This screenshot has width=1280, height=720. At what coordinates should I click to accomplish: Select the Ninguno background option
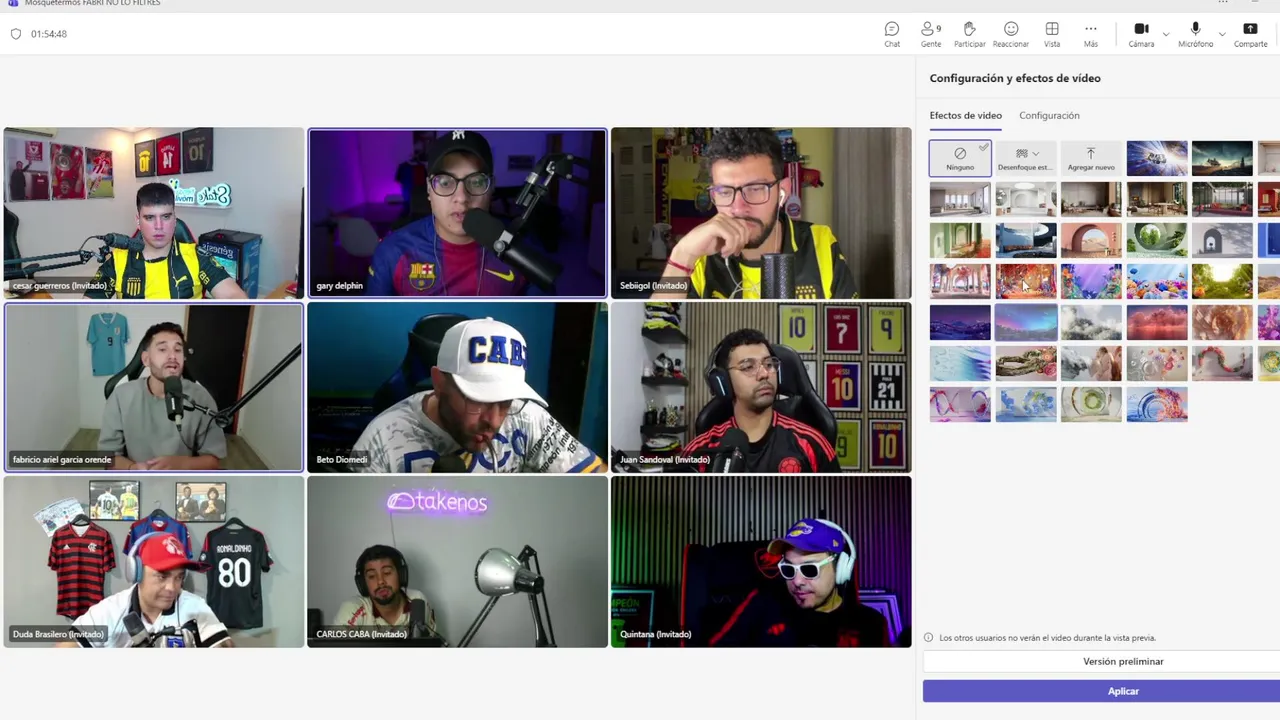tap(960, 158)
